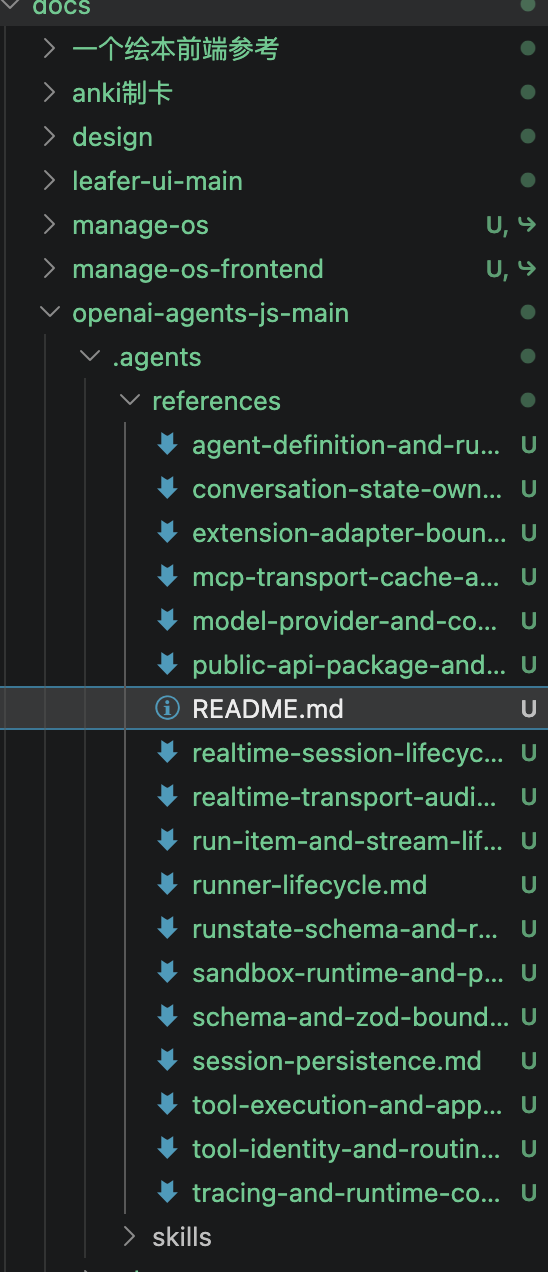Click the markdown icon beside schema-and-zod-bound file

click(167, 1016)
